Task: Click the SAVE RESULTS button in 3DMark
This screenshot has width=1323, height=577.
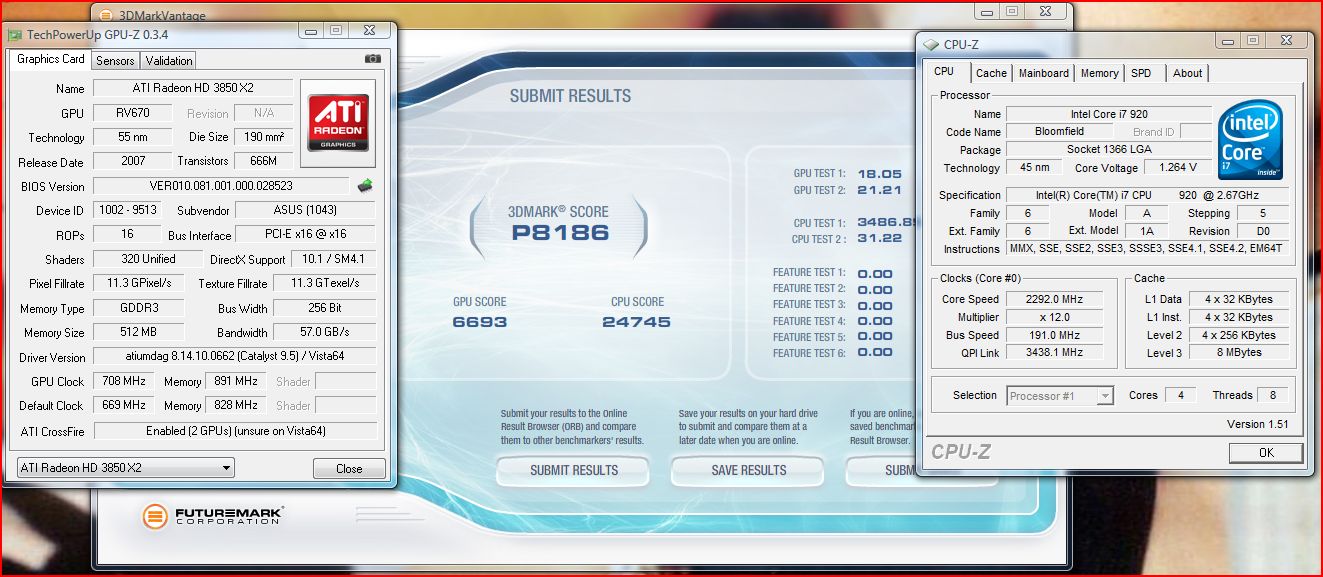Action: pos(749,470)
